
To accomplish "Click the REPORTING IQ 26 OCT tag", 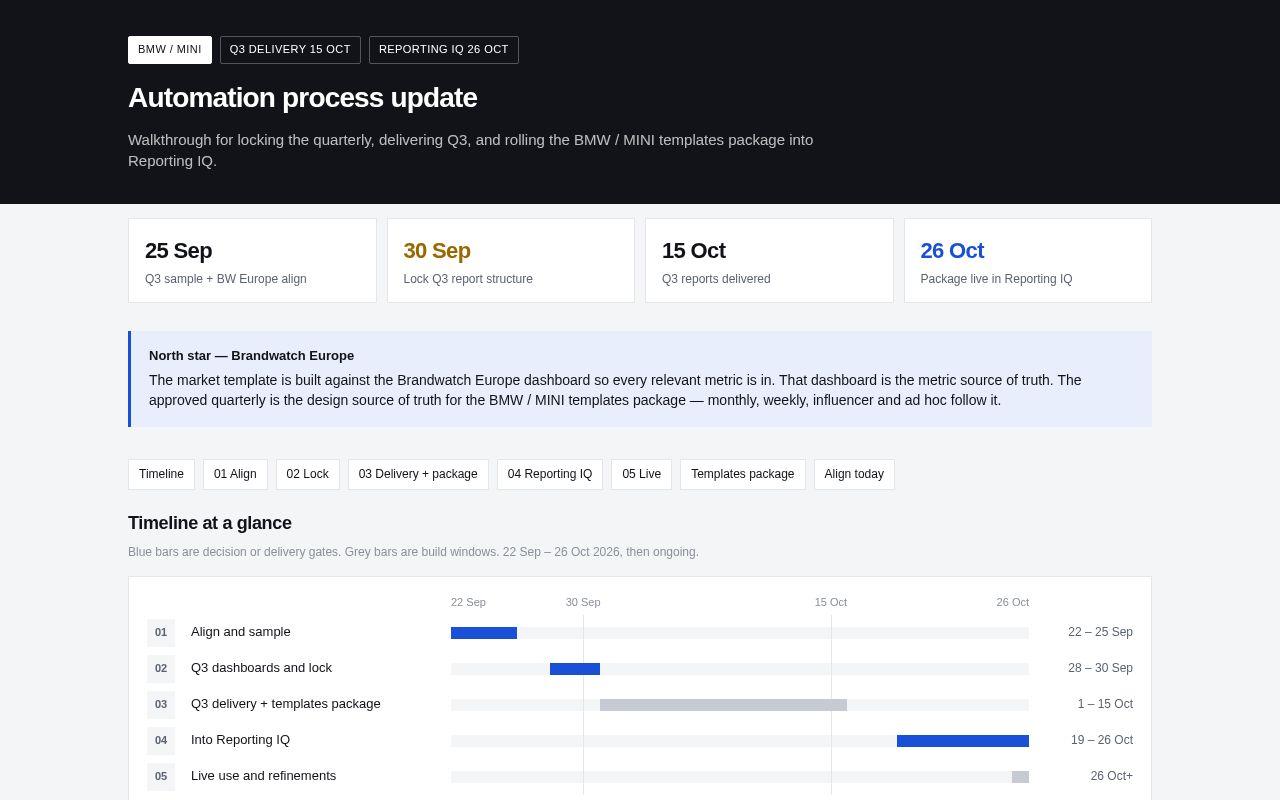I will coord(444,50).
